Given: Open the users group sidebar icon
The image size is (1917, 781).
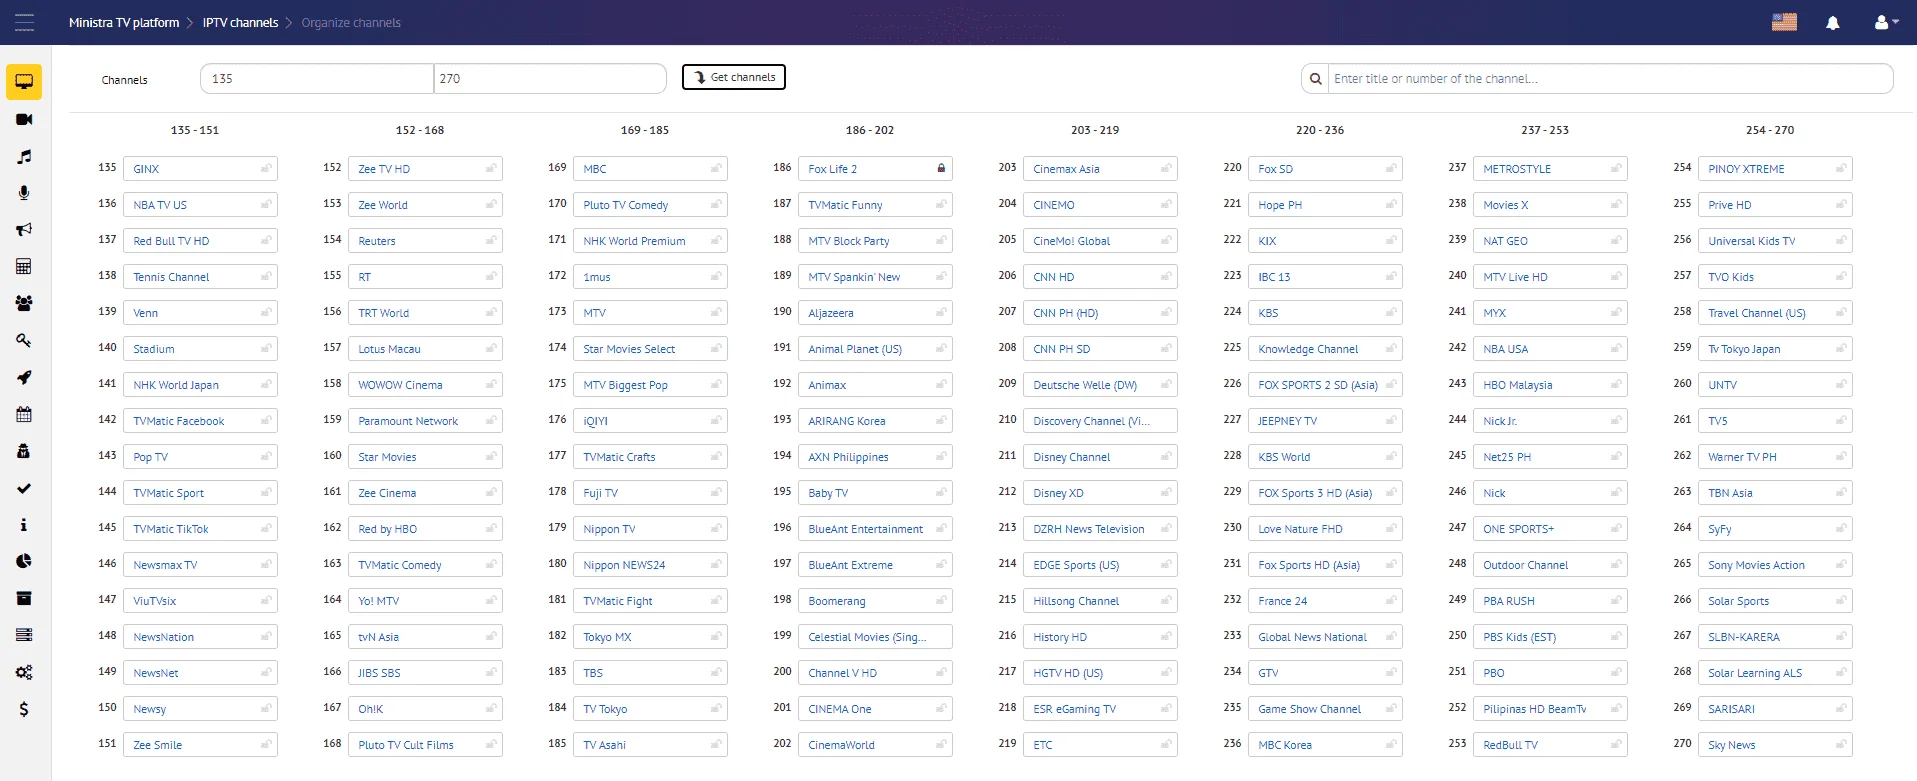Looking at the screenshot, I should tap(24, 303).
